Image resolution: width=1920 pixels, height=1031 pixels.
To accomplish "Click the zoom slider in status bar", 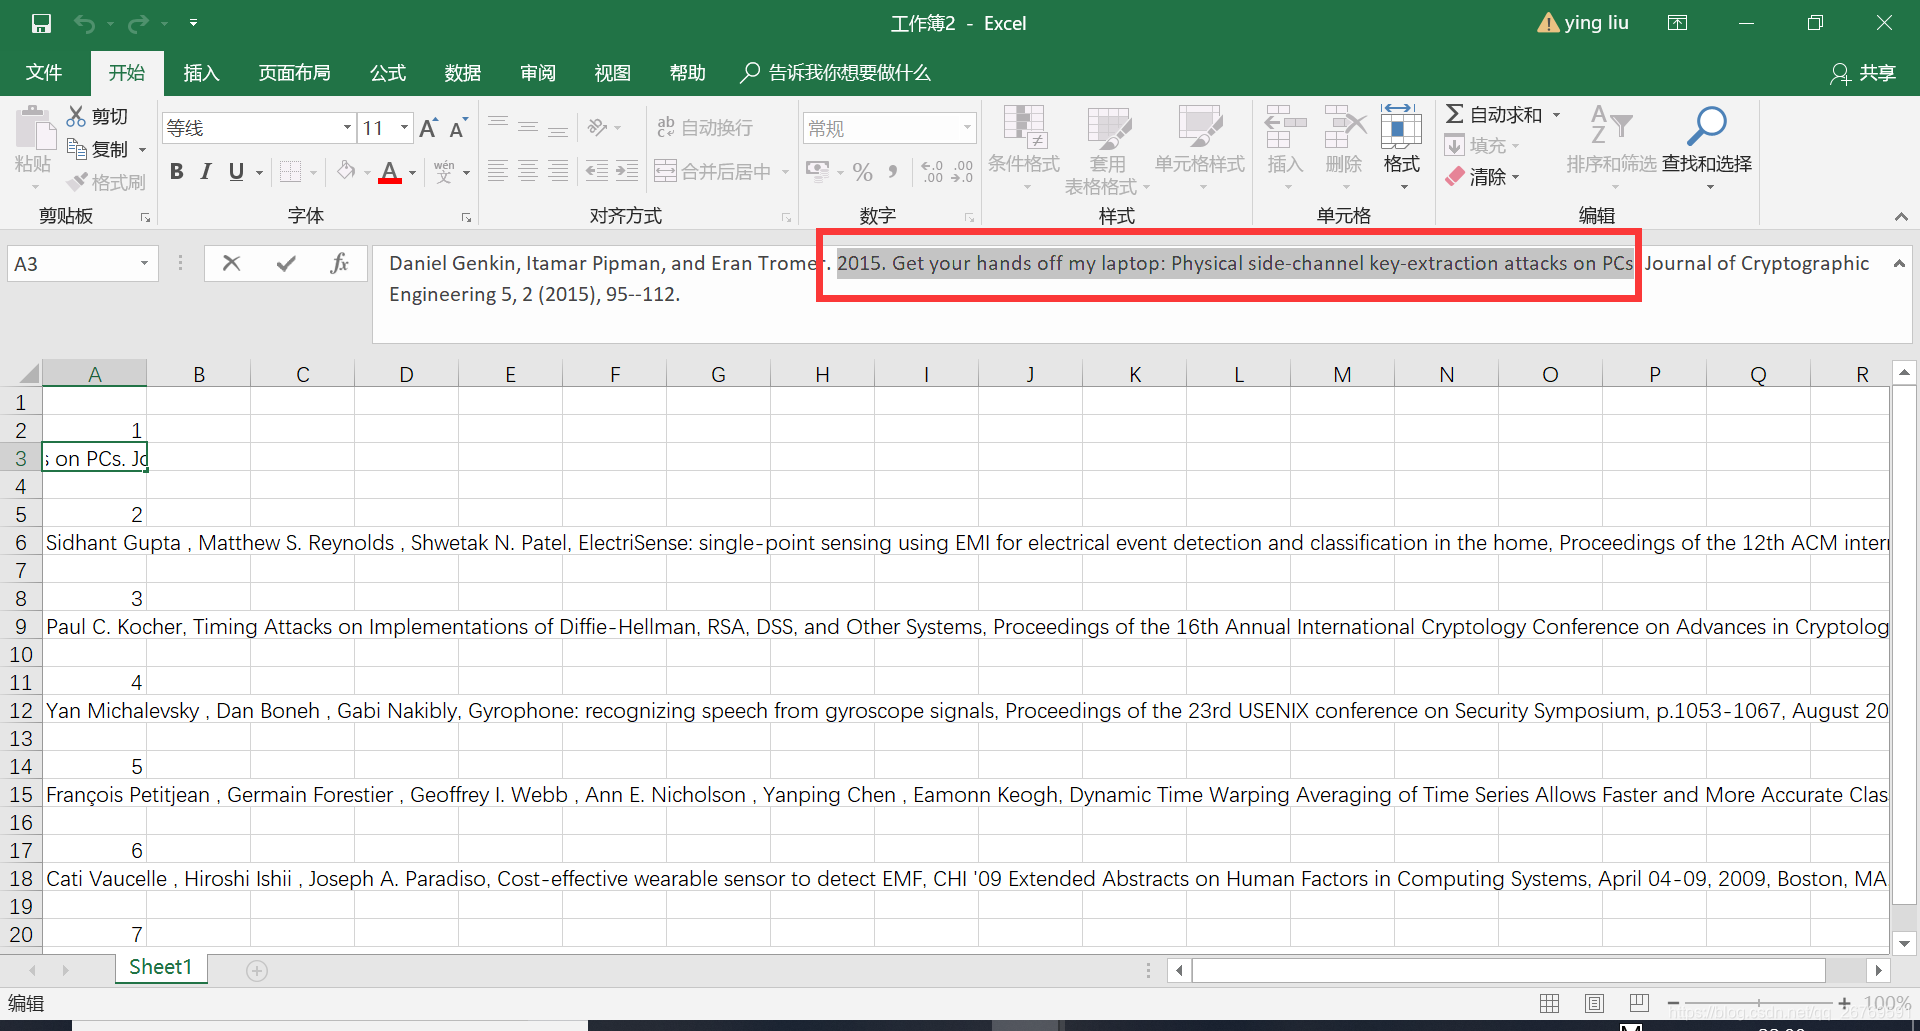I will click(1759, 1003).
